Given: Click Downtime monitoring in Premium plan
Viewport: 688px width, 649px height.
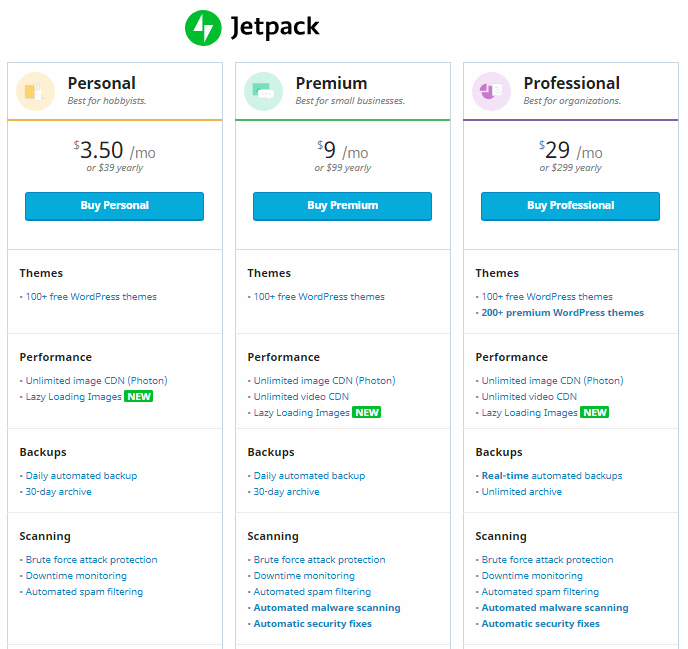Looking at the screenshot, I should [x=304, y=576].
